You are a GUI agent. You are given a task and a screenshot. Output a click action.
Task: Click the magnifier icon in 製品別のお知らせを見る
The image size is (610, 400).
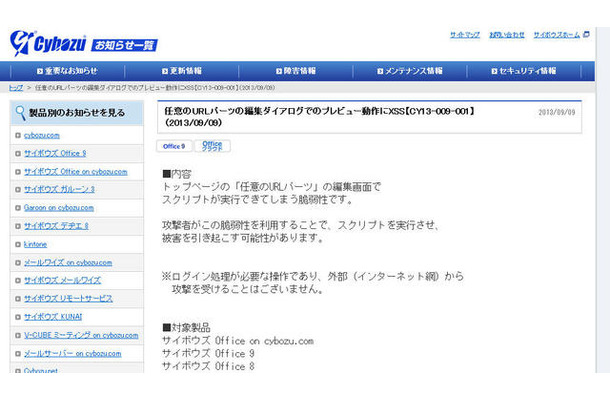click(20, 113)
